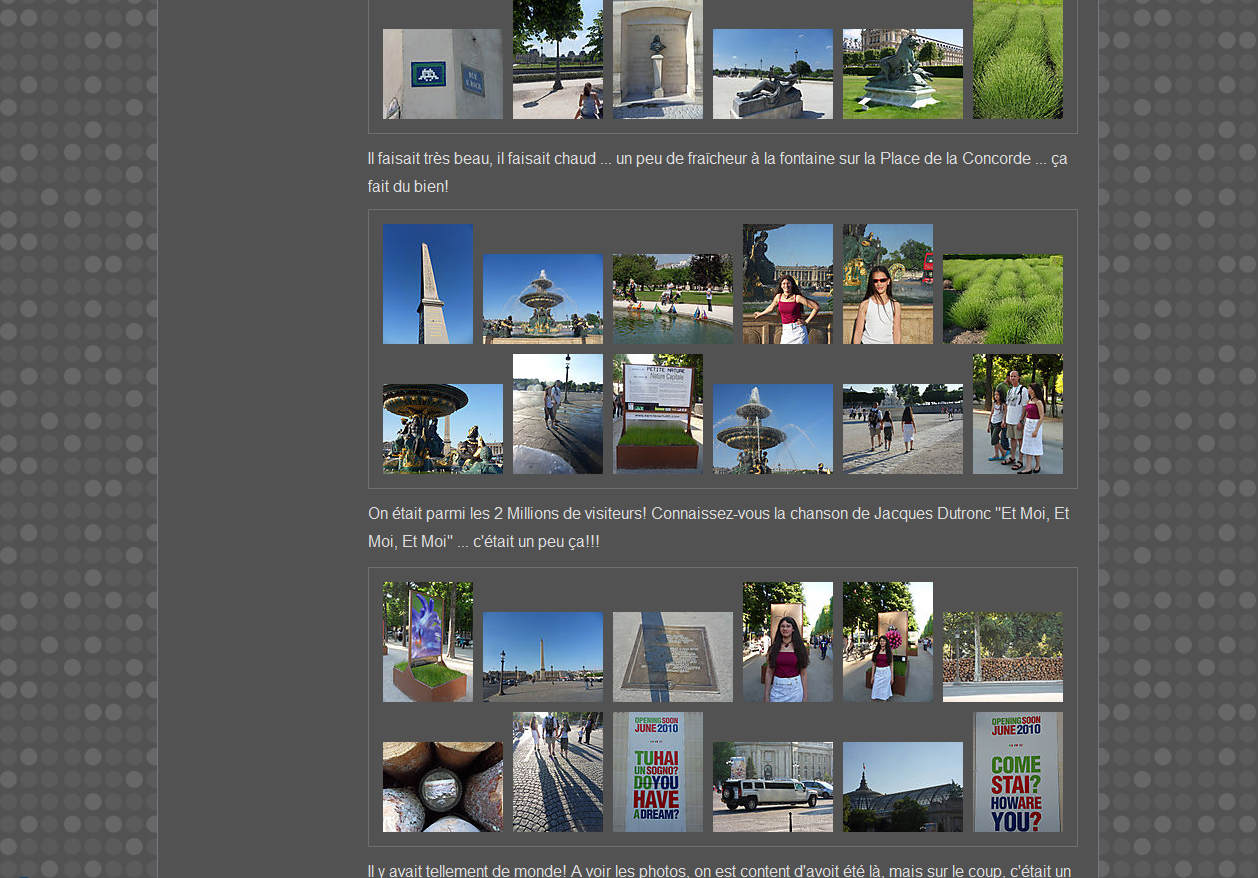View the tall obelisk against blue sky photo

click(x=427, y=284)
